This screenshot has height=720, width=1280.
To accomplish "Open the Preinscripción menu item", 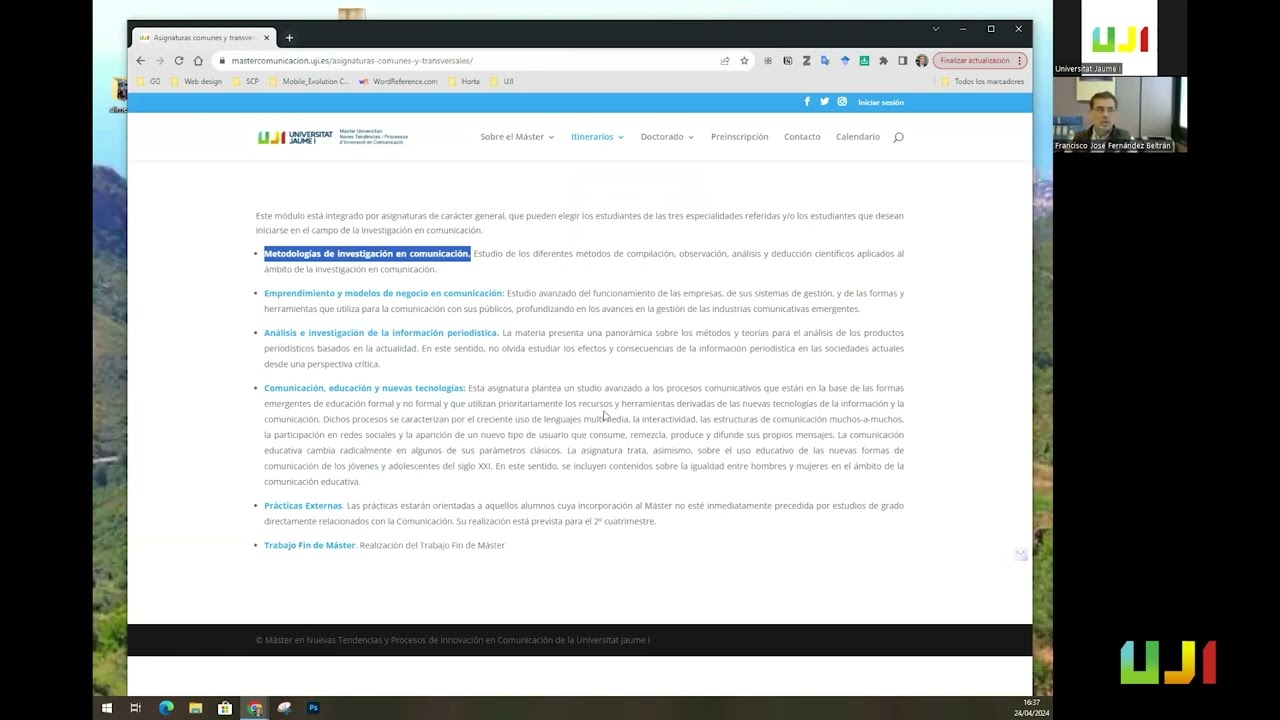I will click(x=739, y=137).
